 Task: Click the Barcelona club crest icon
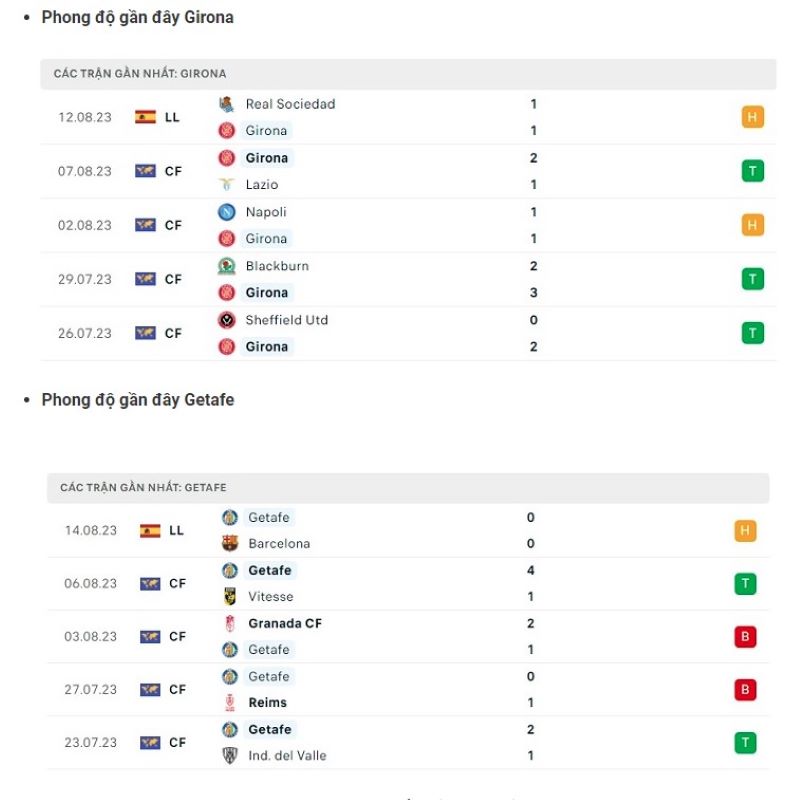(x=230, y=544)
